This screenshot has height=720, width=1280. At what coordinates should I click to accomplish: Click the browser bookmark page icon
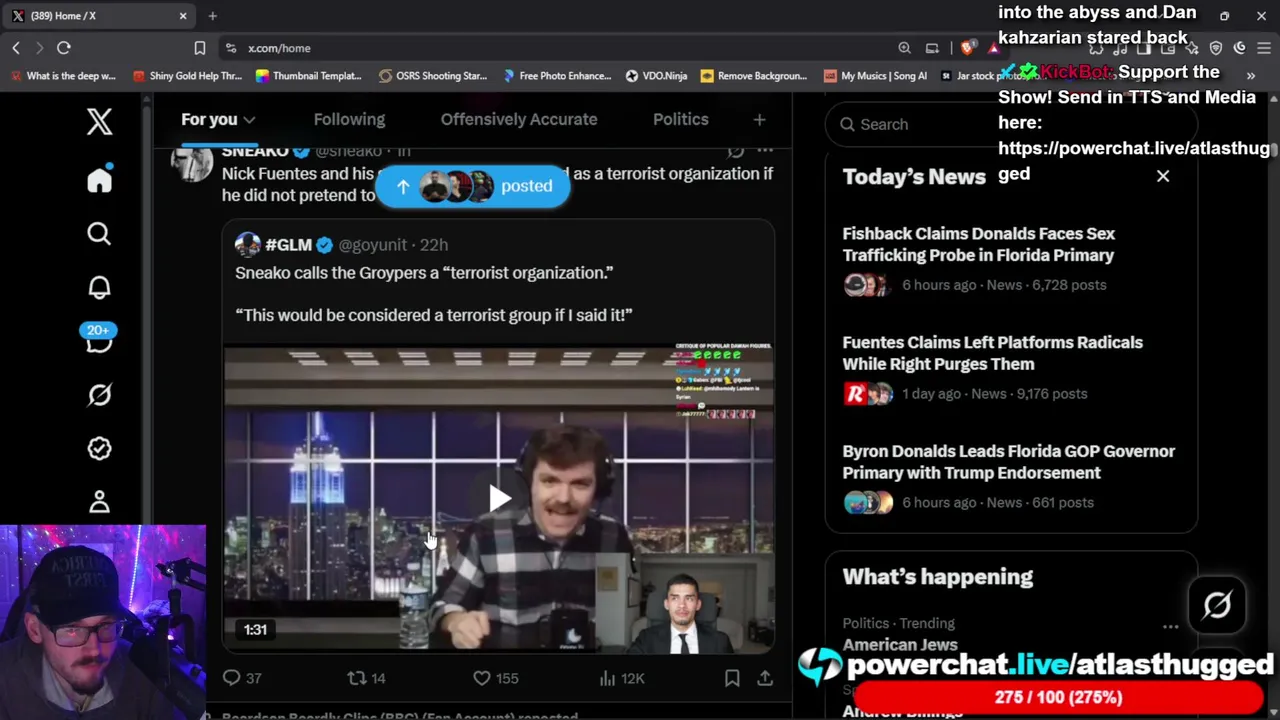[200, 48]
